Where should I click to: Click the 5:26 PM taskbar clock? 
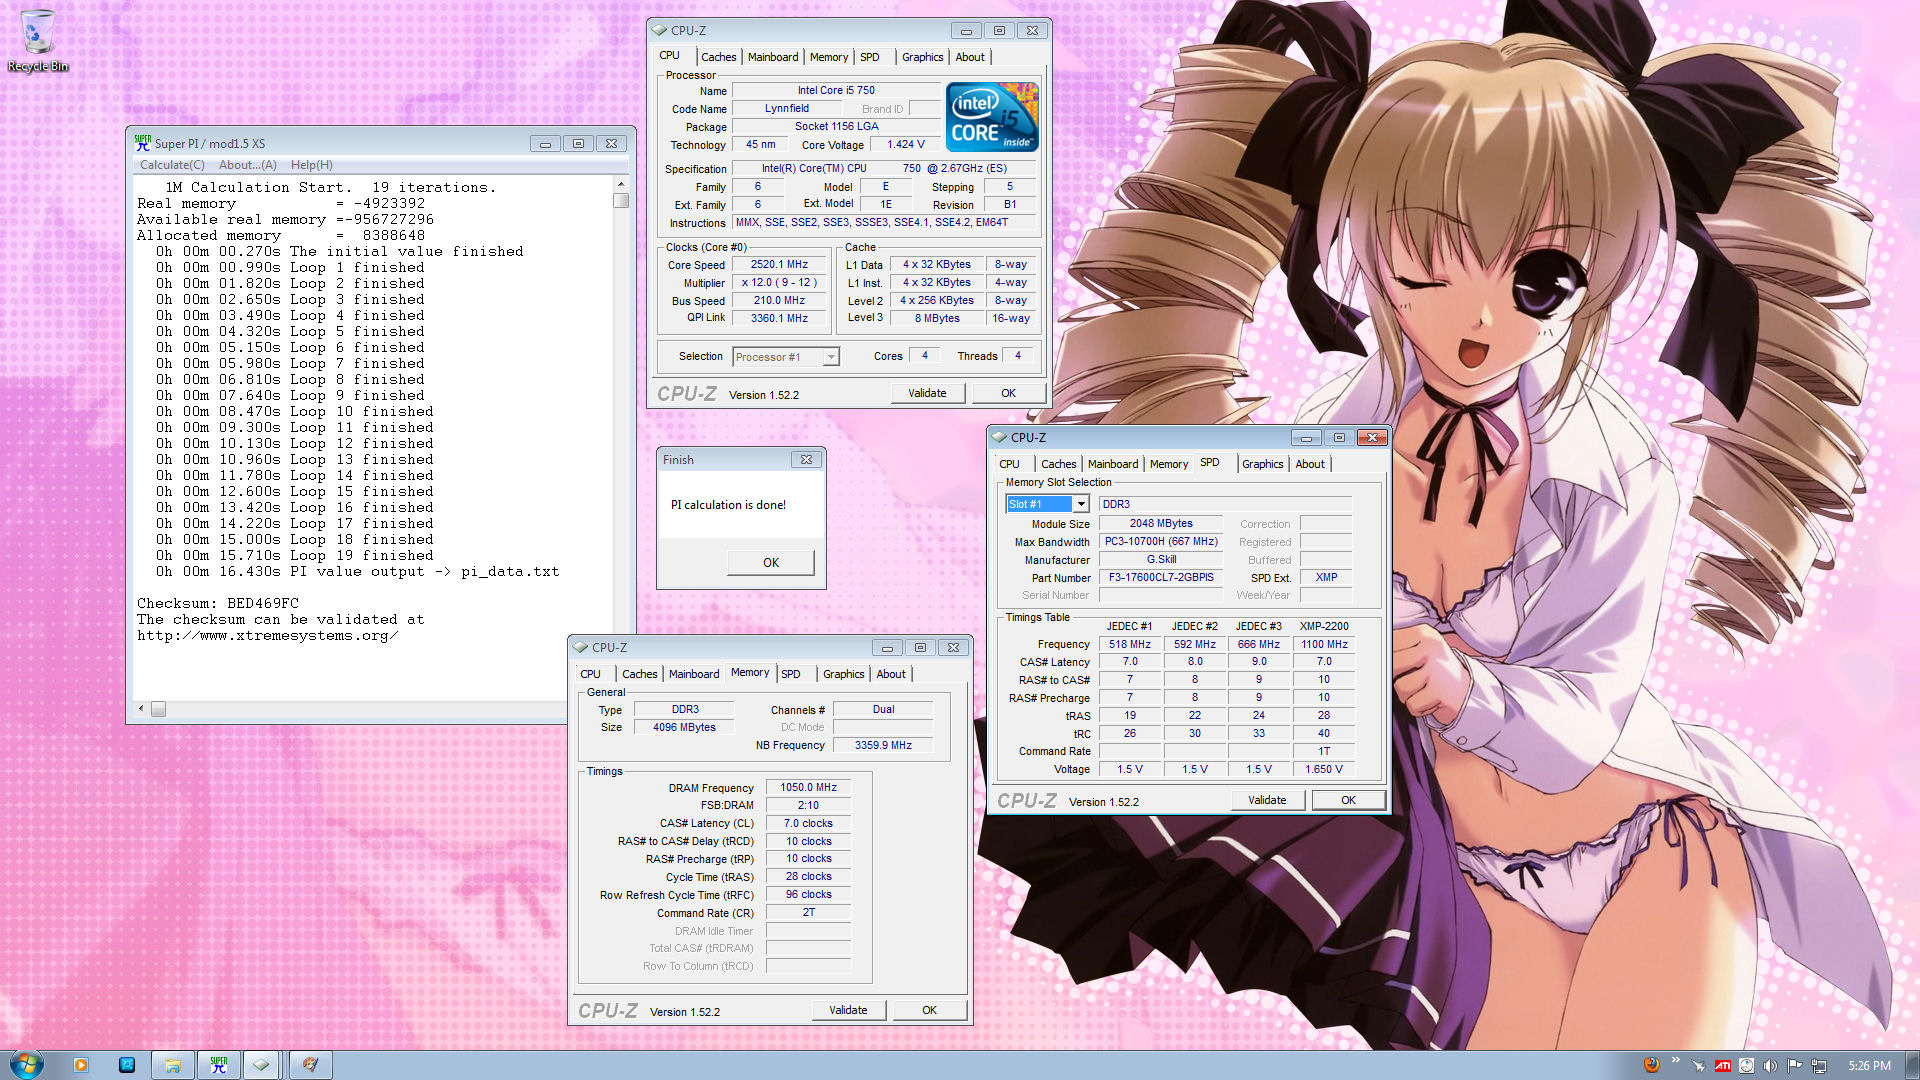1869,1066
